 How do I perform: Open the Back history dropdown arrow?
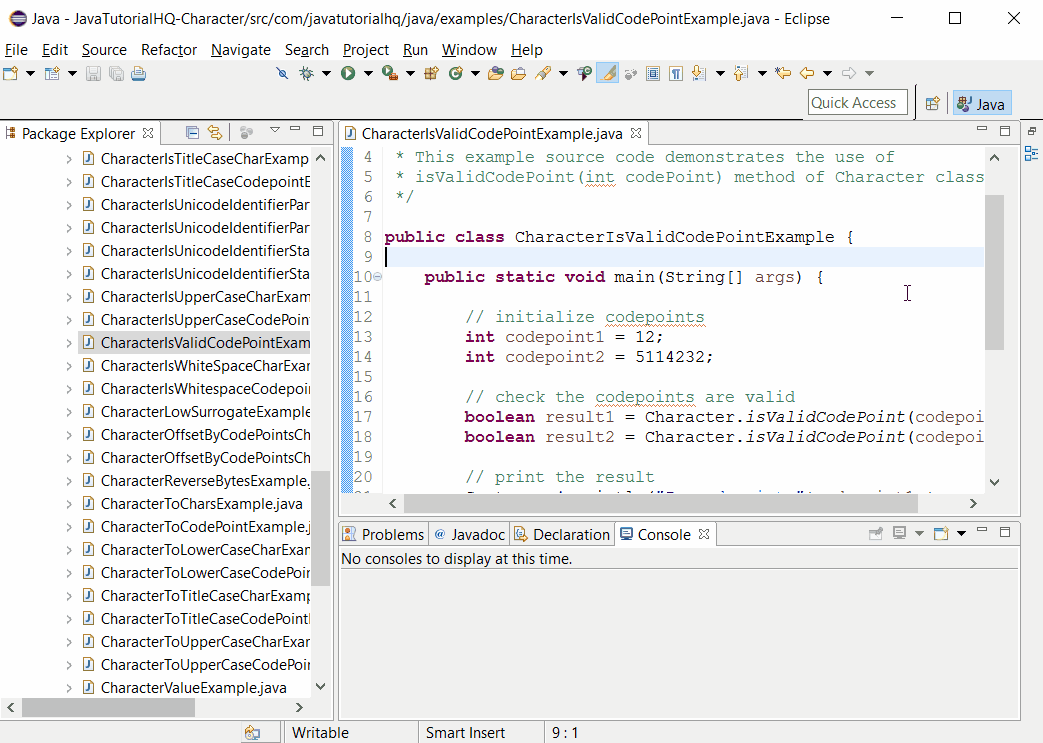(827, 73)
